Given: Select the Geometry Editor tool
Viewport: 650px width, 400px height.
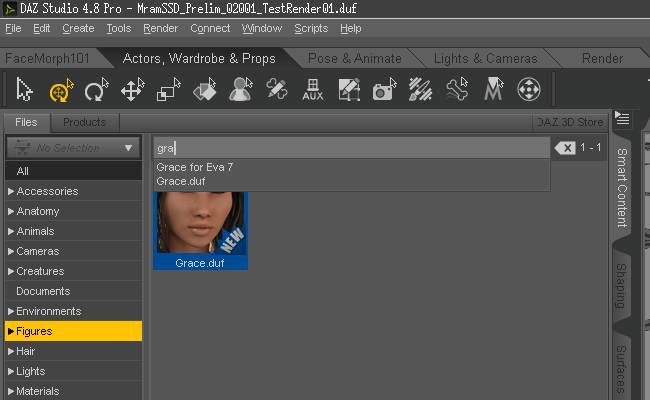Looking at the screenshot, I should coord(349,89).
